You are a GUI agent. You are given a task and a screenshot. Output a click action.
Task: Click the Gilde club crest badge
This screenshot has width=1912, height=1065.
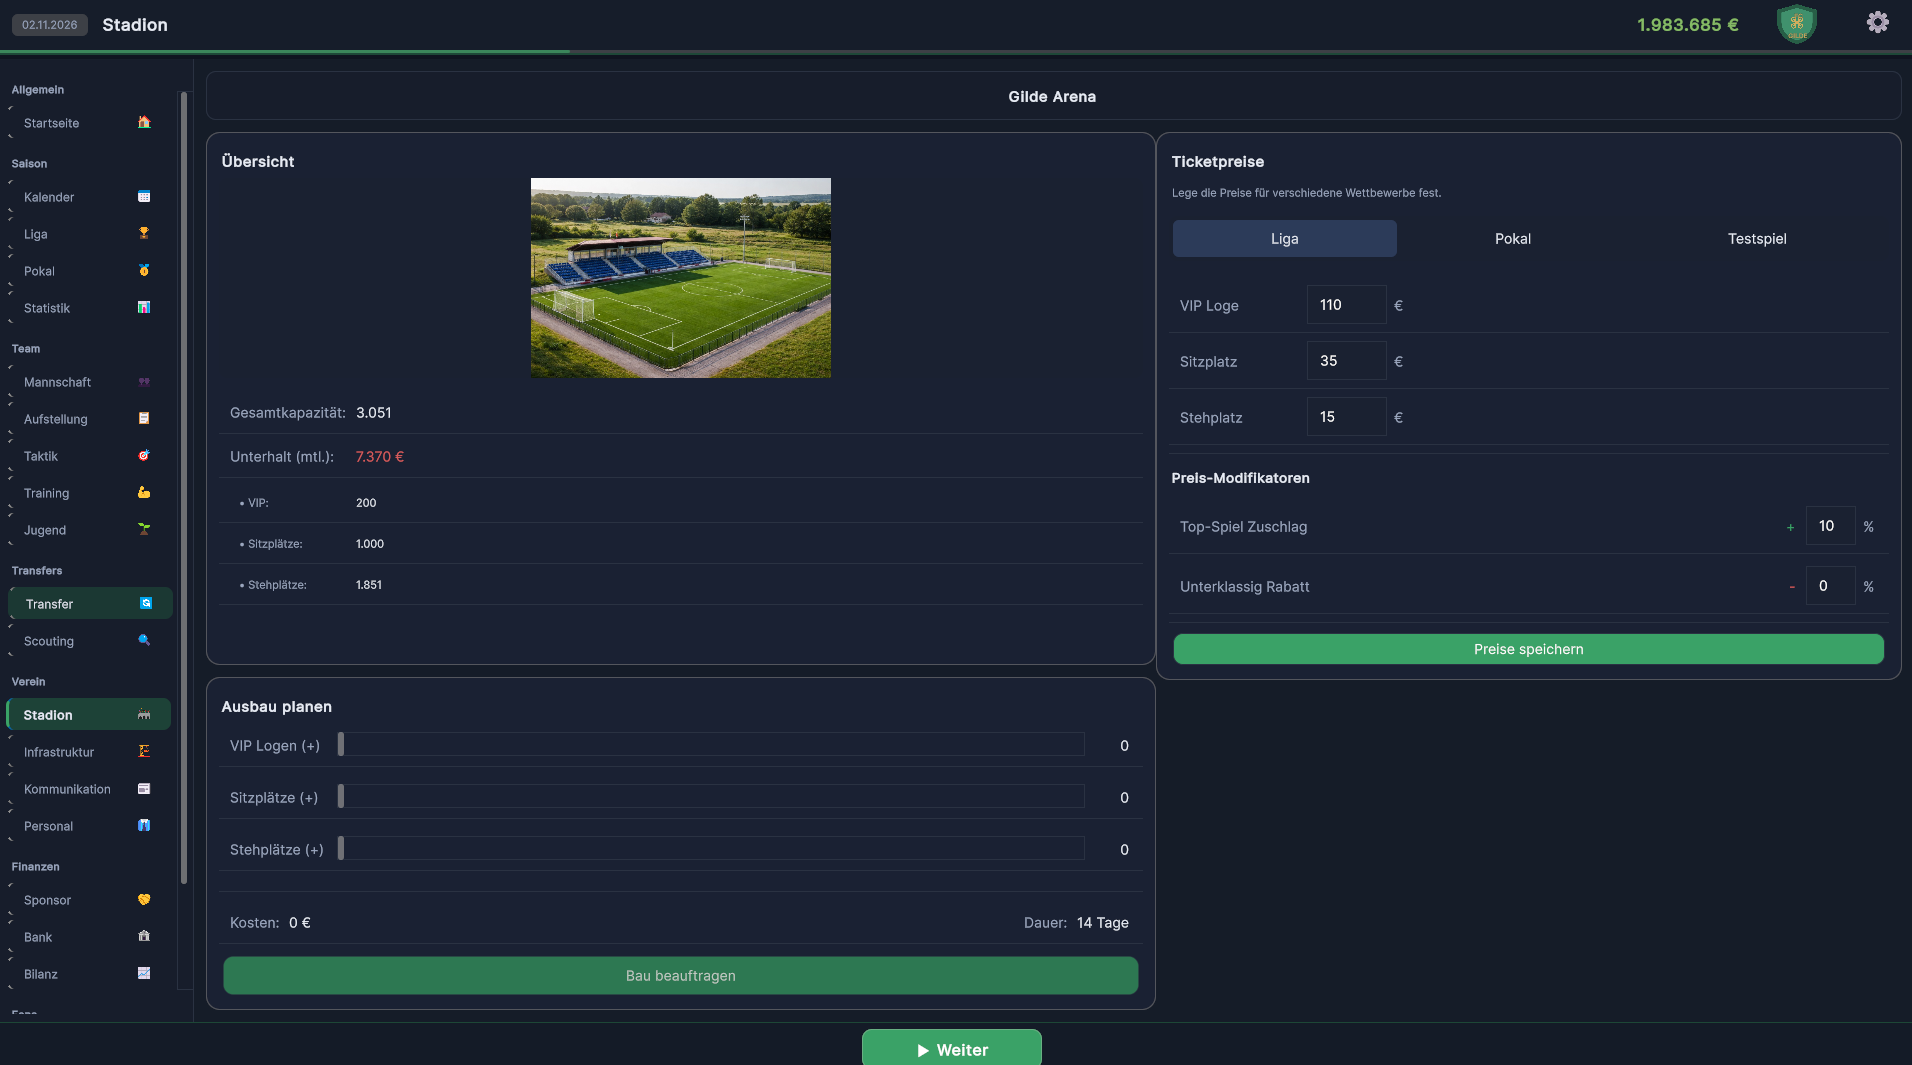(1796, 23)
